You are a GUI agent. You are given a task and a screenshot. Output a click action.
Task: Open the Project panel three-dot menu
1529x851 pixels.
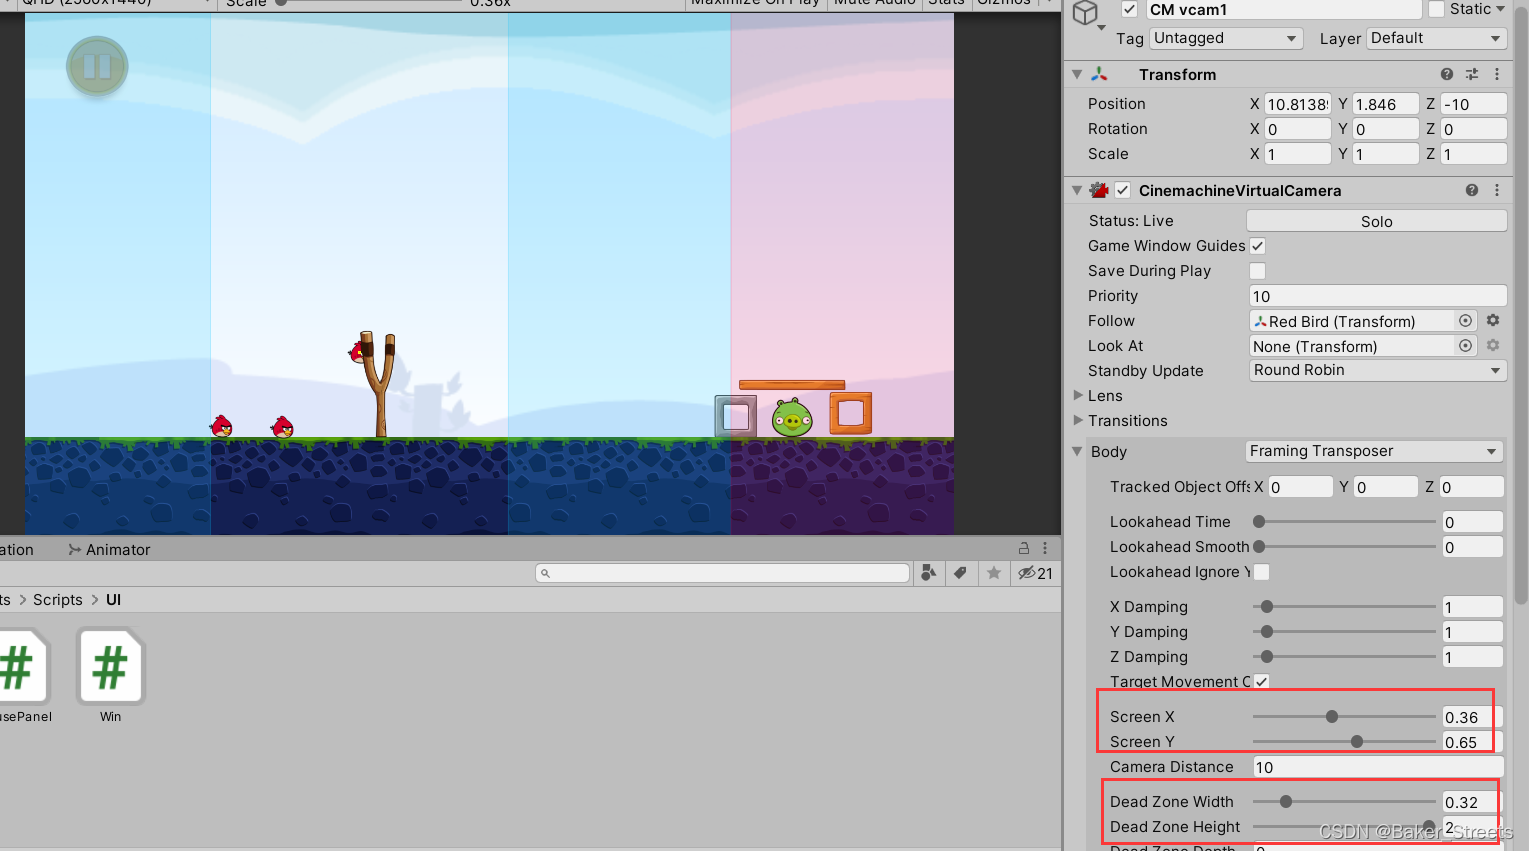pyautogui.click(x=1045, y=548)
